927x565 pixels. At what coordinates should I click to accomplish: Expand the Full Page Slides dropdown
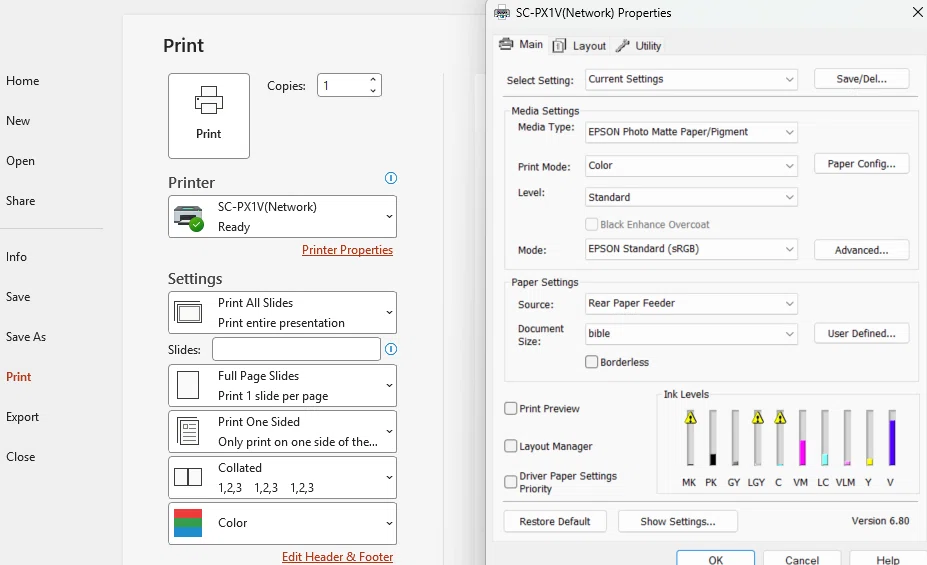tap(283, 385)
